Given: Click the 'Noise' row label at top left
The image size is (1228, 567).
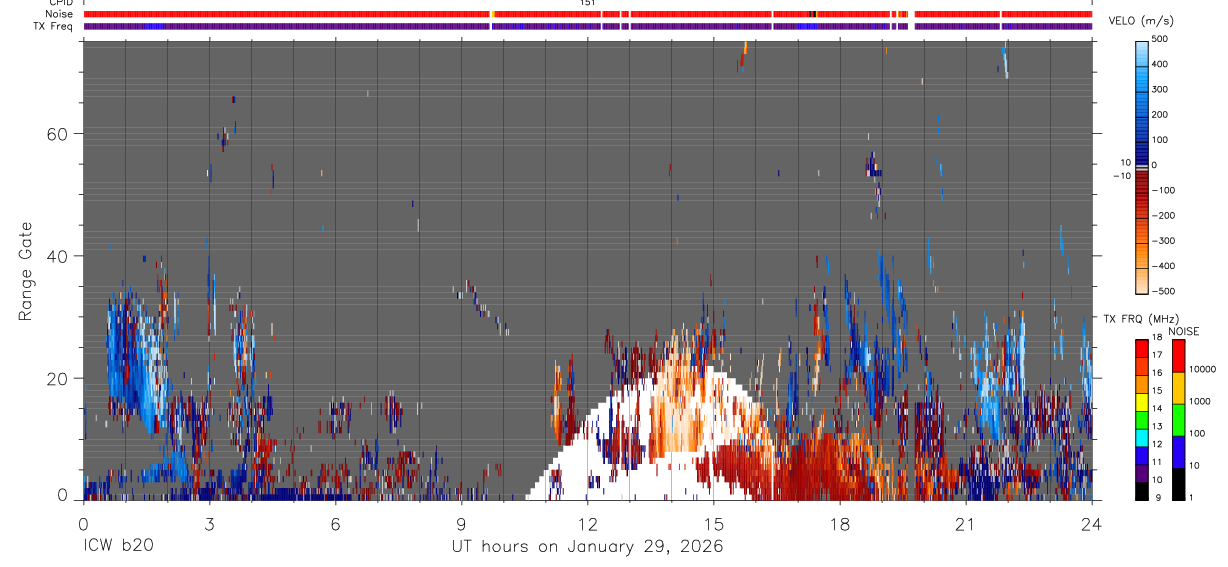Looking at the screenshot, I should coord(59,14).
